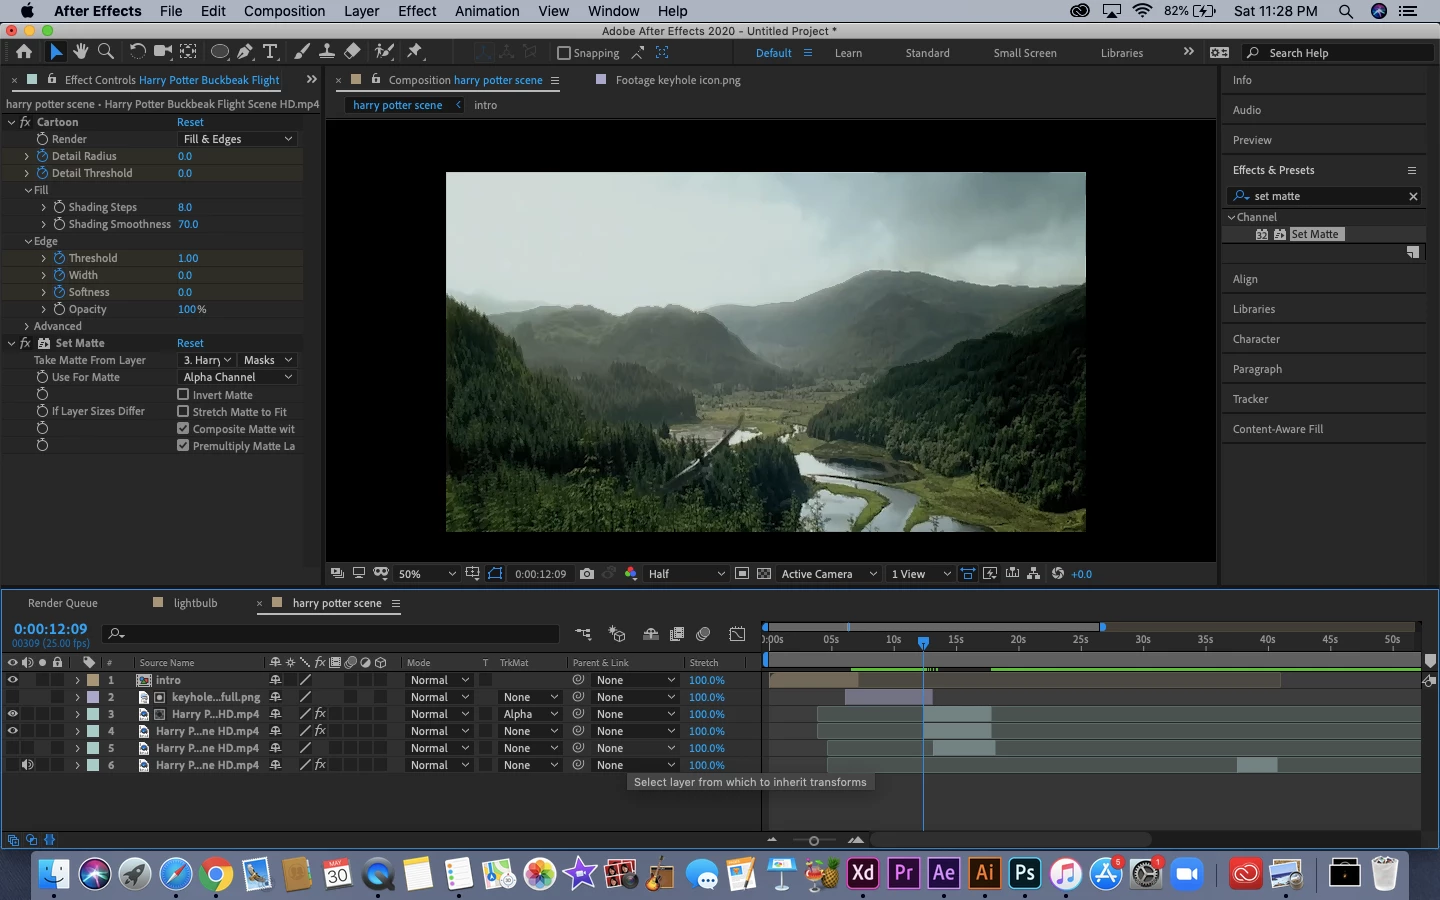Open the Graph Editor icon
Image resolution: width=1440 pixels, height=900 pixels.
(x=737, y=634)
